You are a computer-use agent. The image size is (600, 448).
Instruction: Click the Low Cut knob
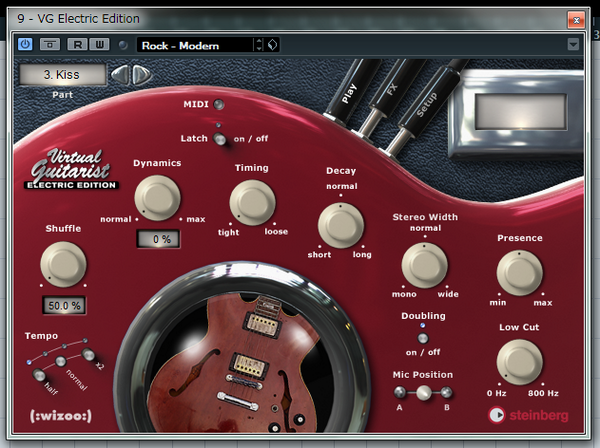pos(519,362)
